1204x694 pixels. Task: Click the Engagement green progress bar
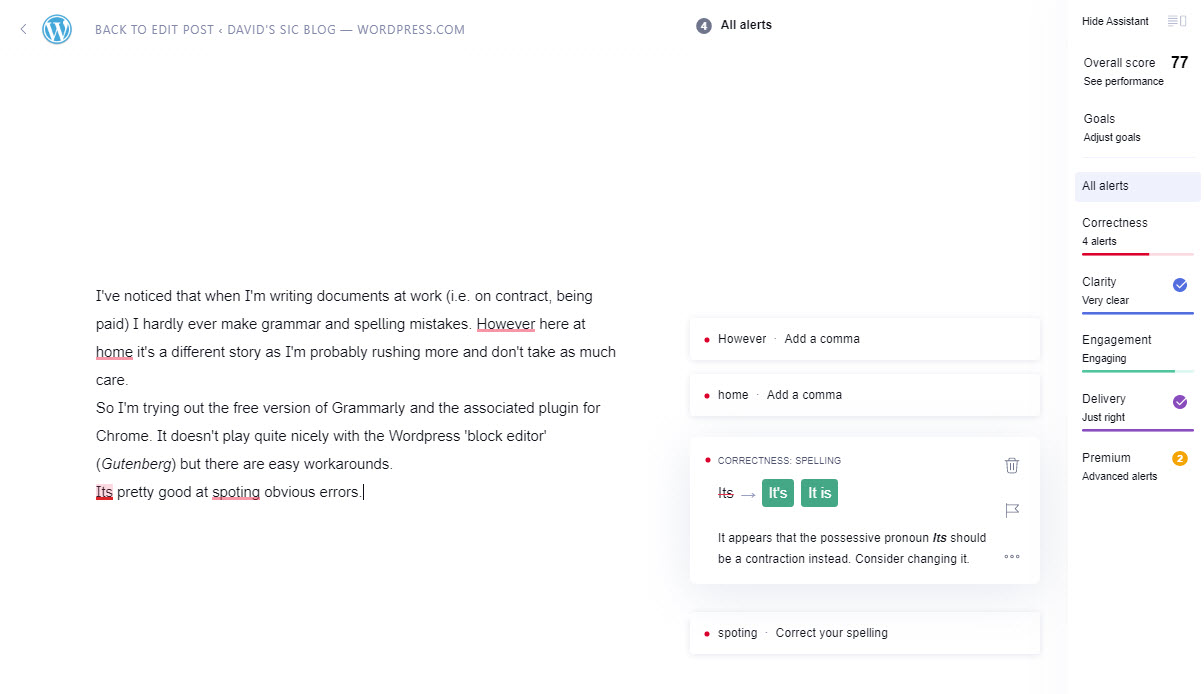[x=1138, y=371]
